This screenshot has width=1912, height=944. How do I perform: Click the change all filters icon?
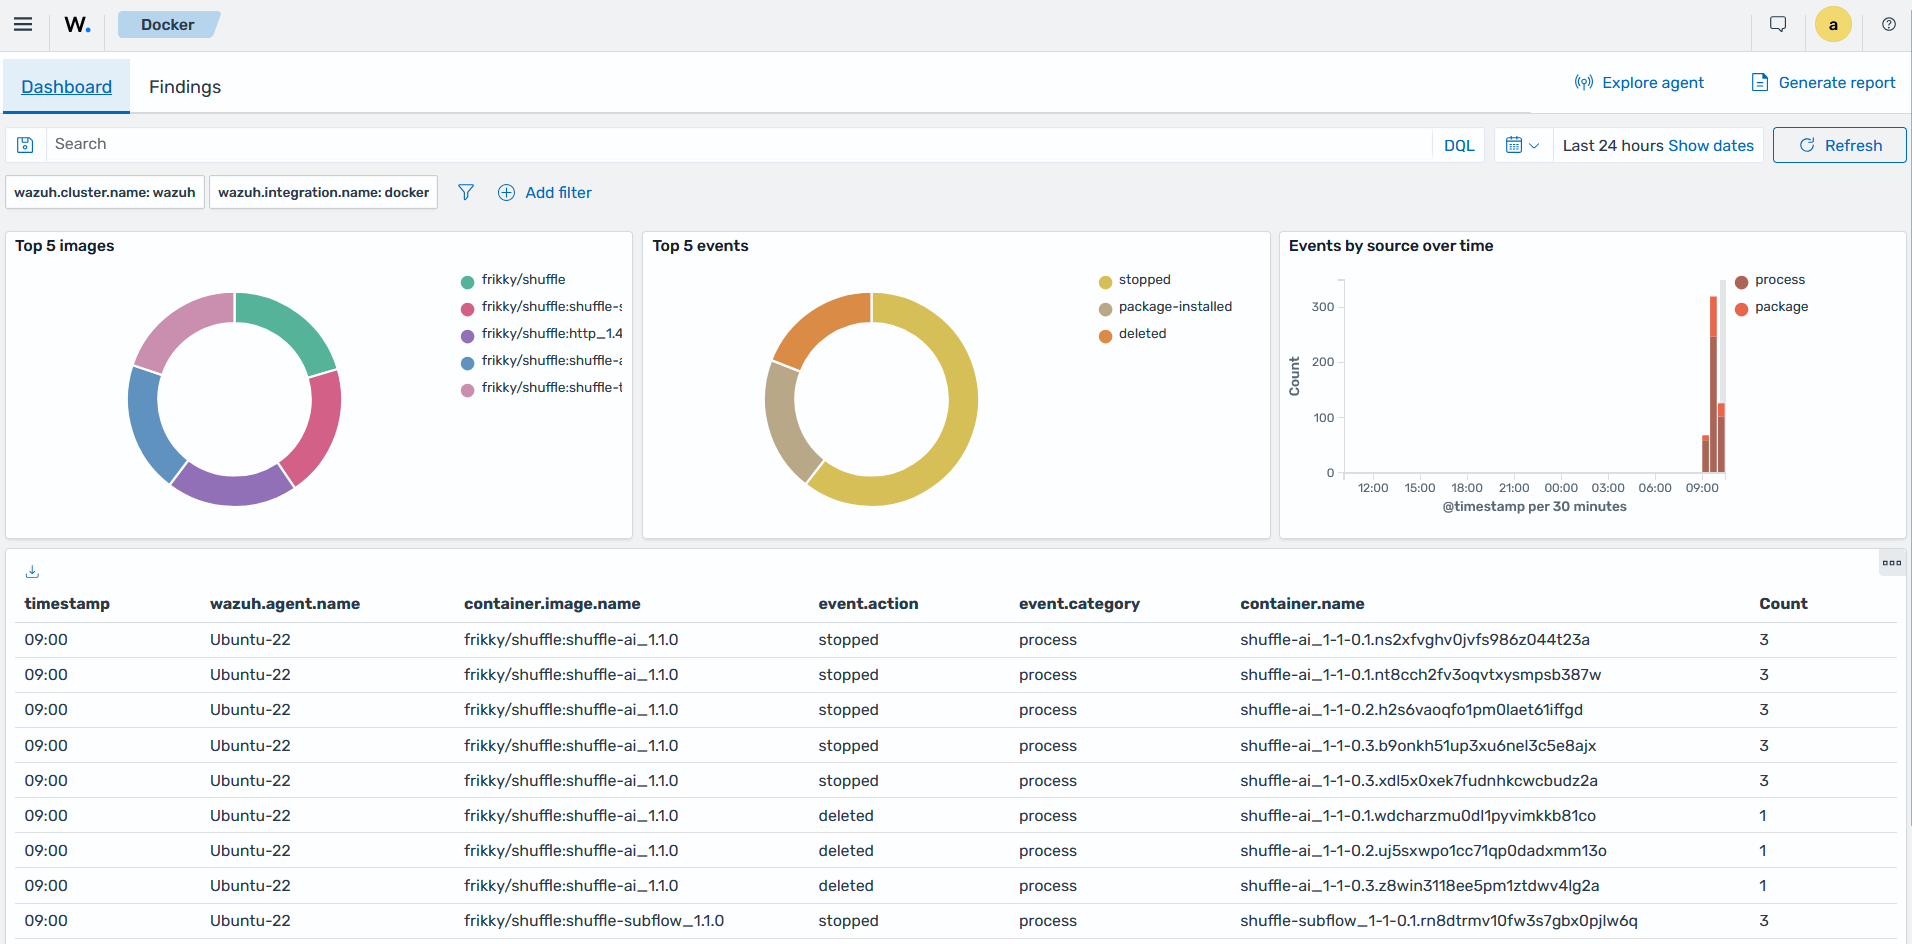pyautogui.click(x=466, y=192)
